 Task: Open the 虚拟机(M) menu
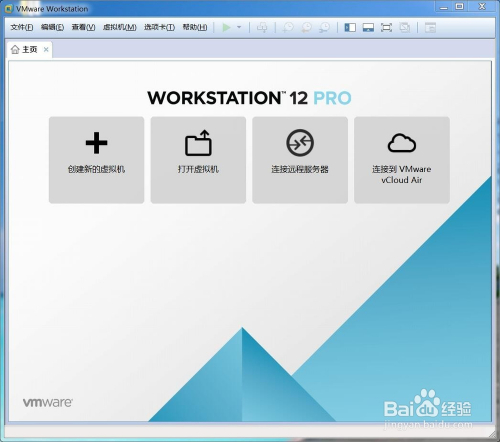click(120, 27)
